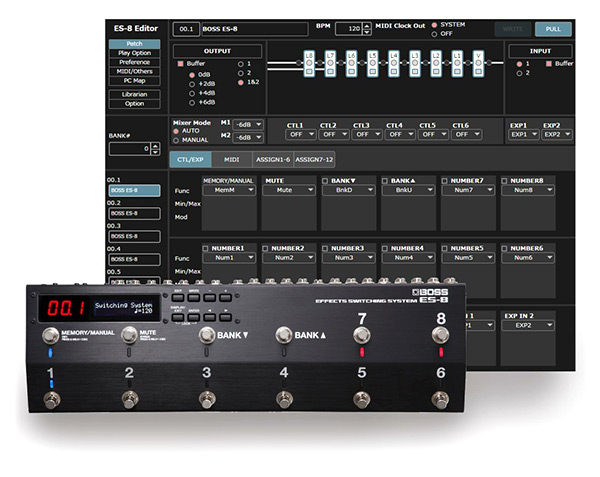Set MIDI Clock Out to OFF

434,34
